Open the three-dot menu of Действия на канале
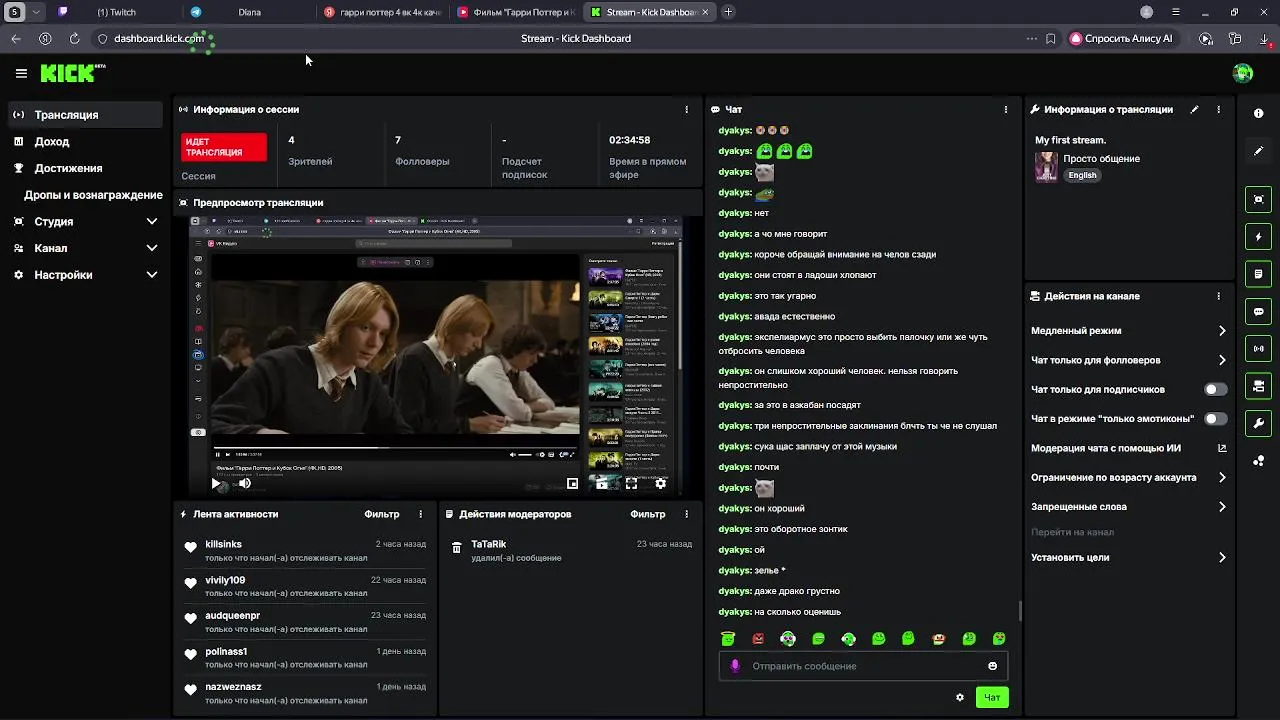 pos(1218,296)
